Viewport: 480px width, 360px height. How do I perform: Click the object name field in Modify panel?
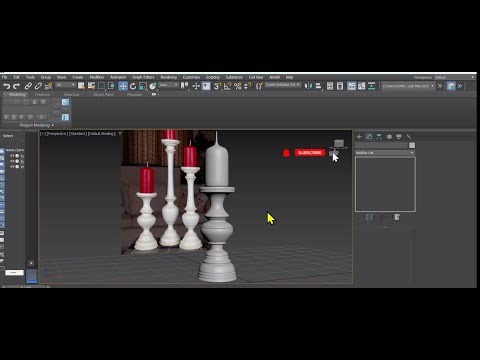[x=382, y=145]
